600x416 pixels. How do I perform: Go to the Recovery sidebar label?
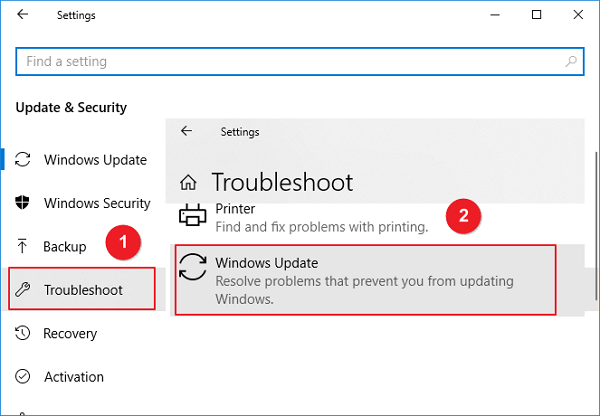70,334
